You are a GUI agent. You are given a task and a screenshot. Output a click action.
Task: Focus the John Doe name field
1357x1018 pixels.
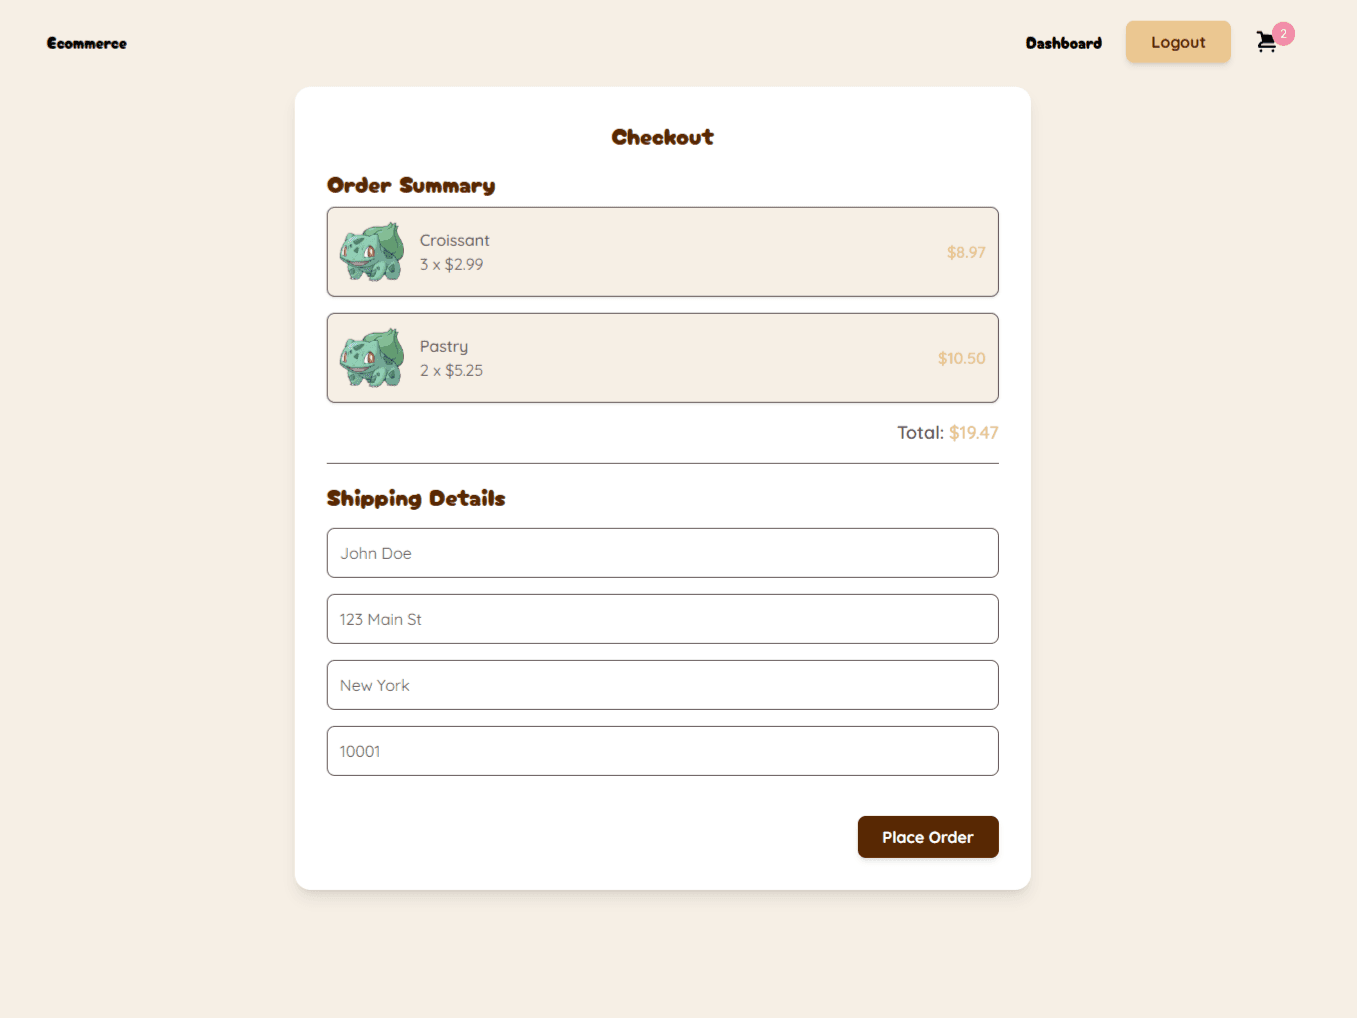663,553
